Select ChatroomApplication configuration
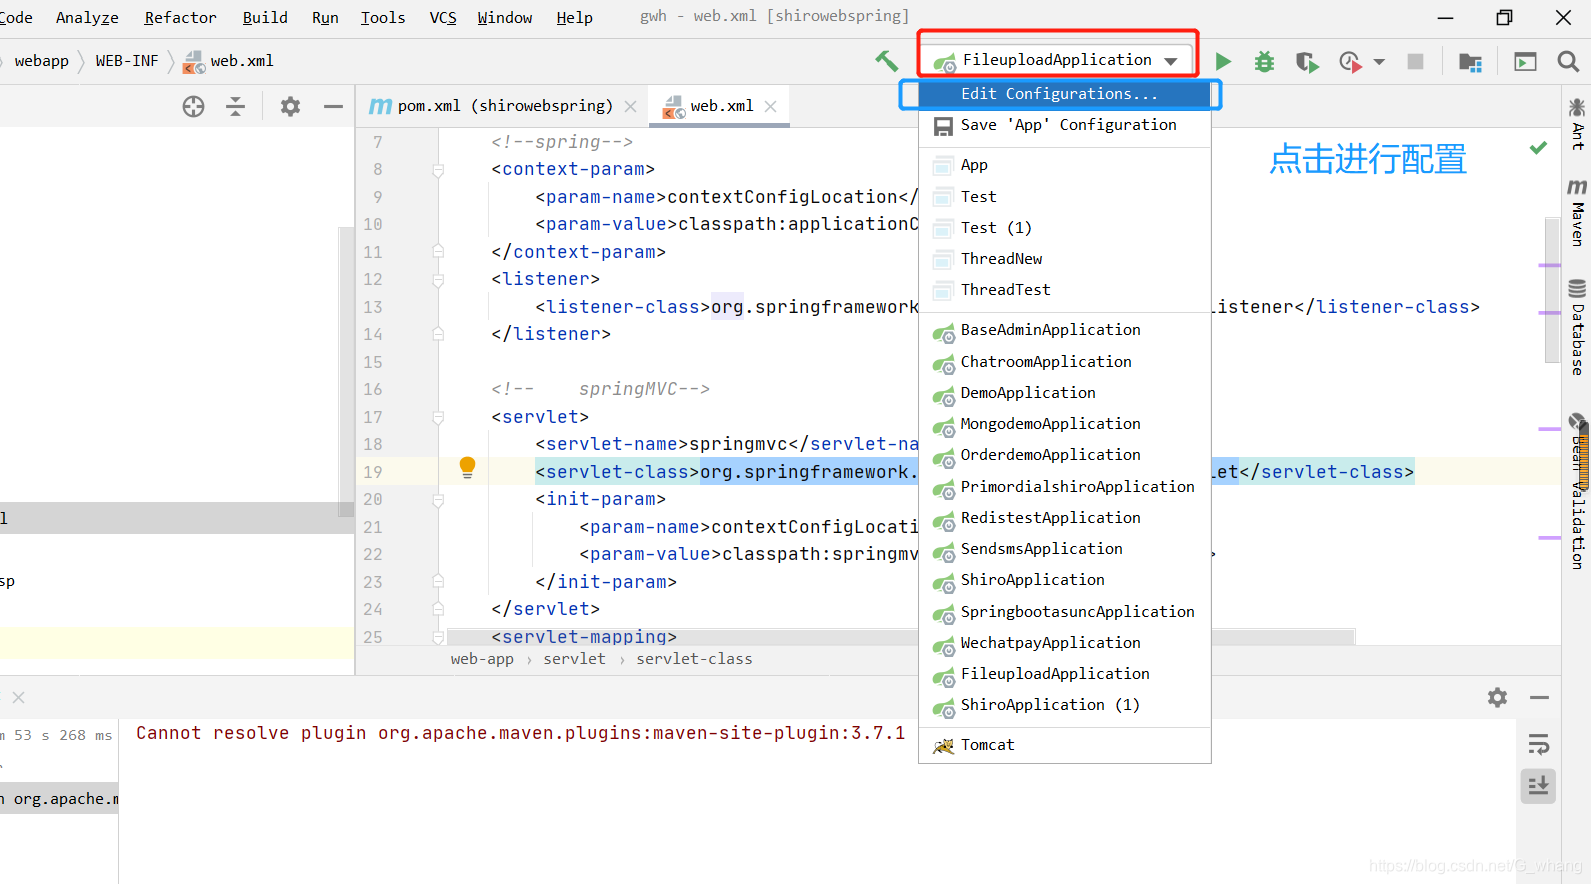 (x=1065, y=362)
